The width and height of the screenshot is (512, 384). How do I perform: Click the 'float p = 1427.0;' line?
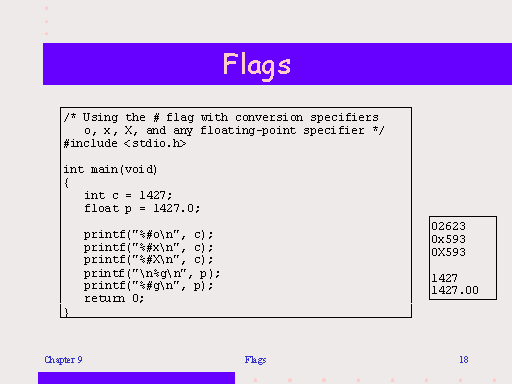tap(142, 208)
